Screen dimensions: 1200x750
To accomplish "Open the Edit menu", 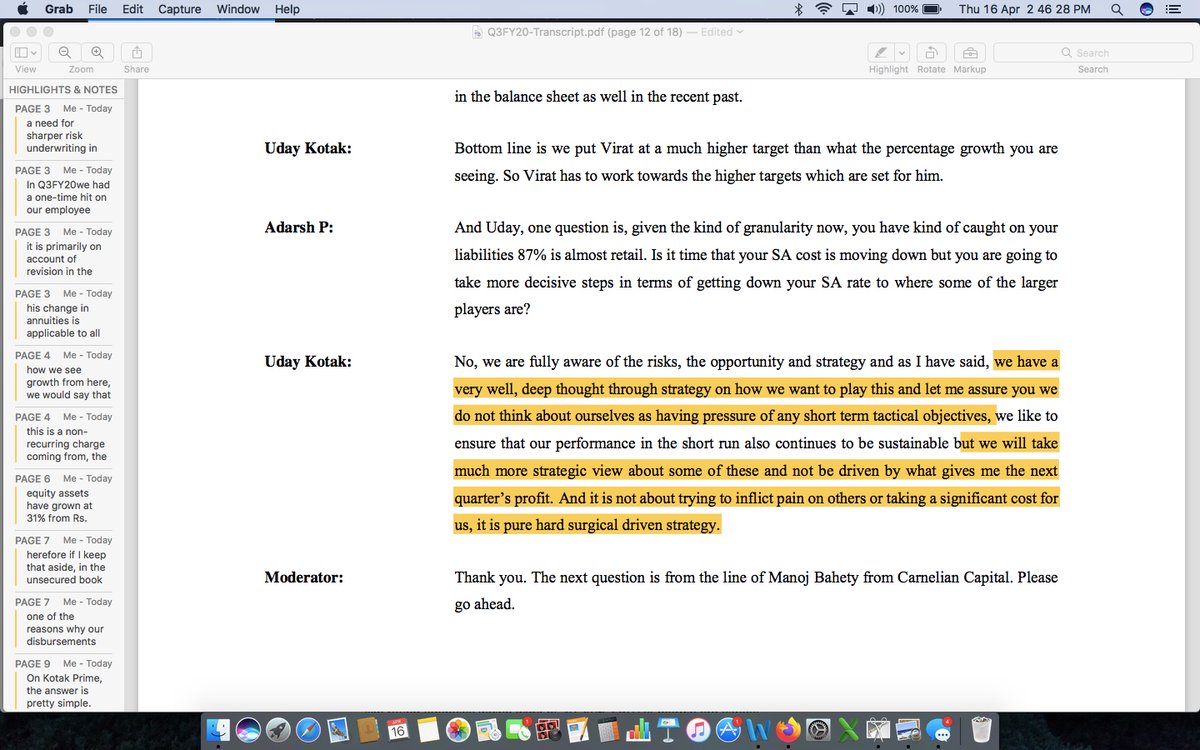I will [132, 9].
